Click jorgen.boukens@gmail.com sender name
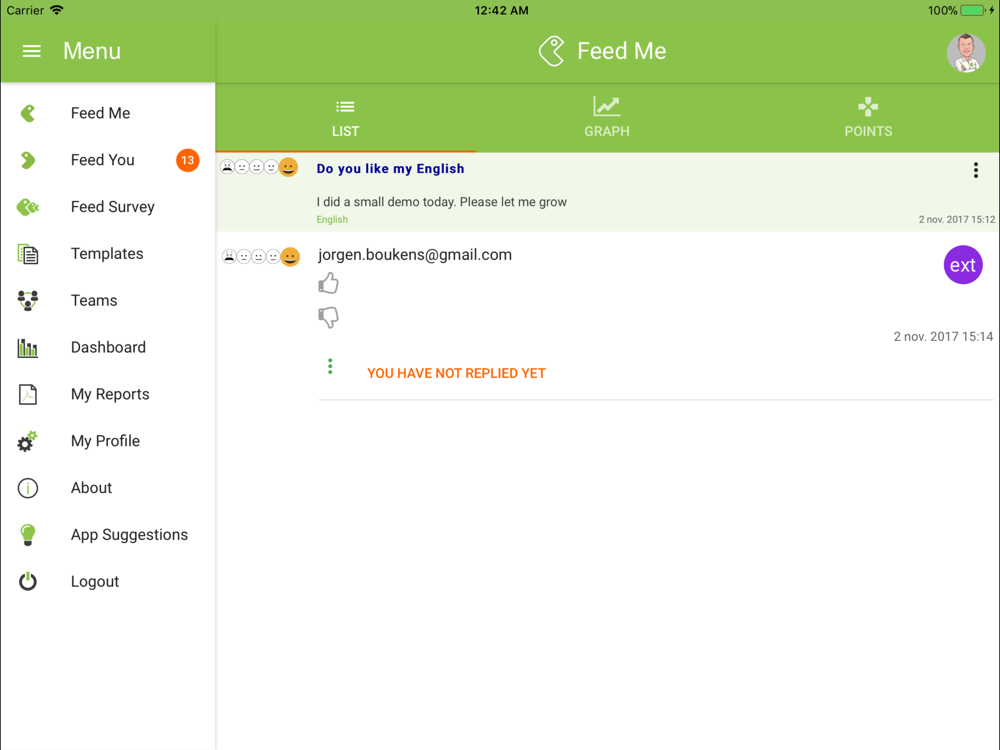Viewport: 1000px width, 750px height. (415, 255)
